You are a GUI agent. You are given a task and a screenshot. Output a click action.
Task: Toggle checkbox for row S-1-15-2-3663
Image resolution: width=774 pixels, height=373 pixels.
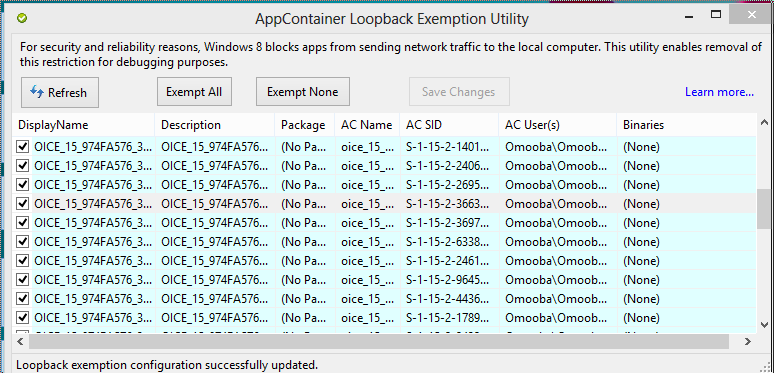point(22,203)
